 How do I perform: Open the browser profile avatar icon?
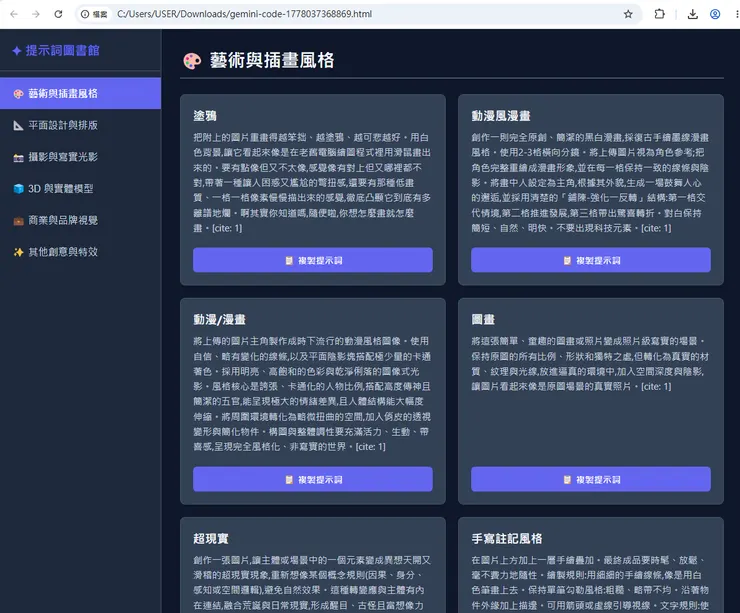pyautogui.click(x=715, y=14)
